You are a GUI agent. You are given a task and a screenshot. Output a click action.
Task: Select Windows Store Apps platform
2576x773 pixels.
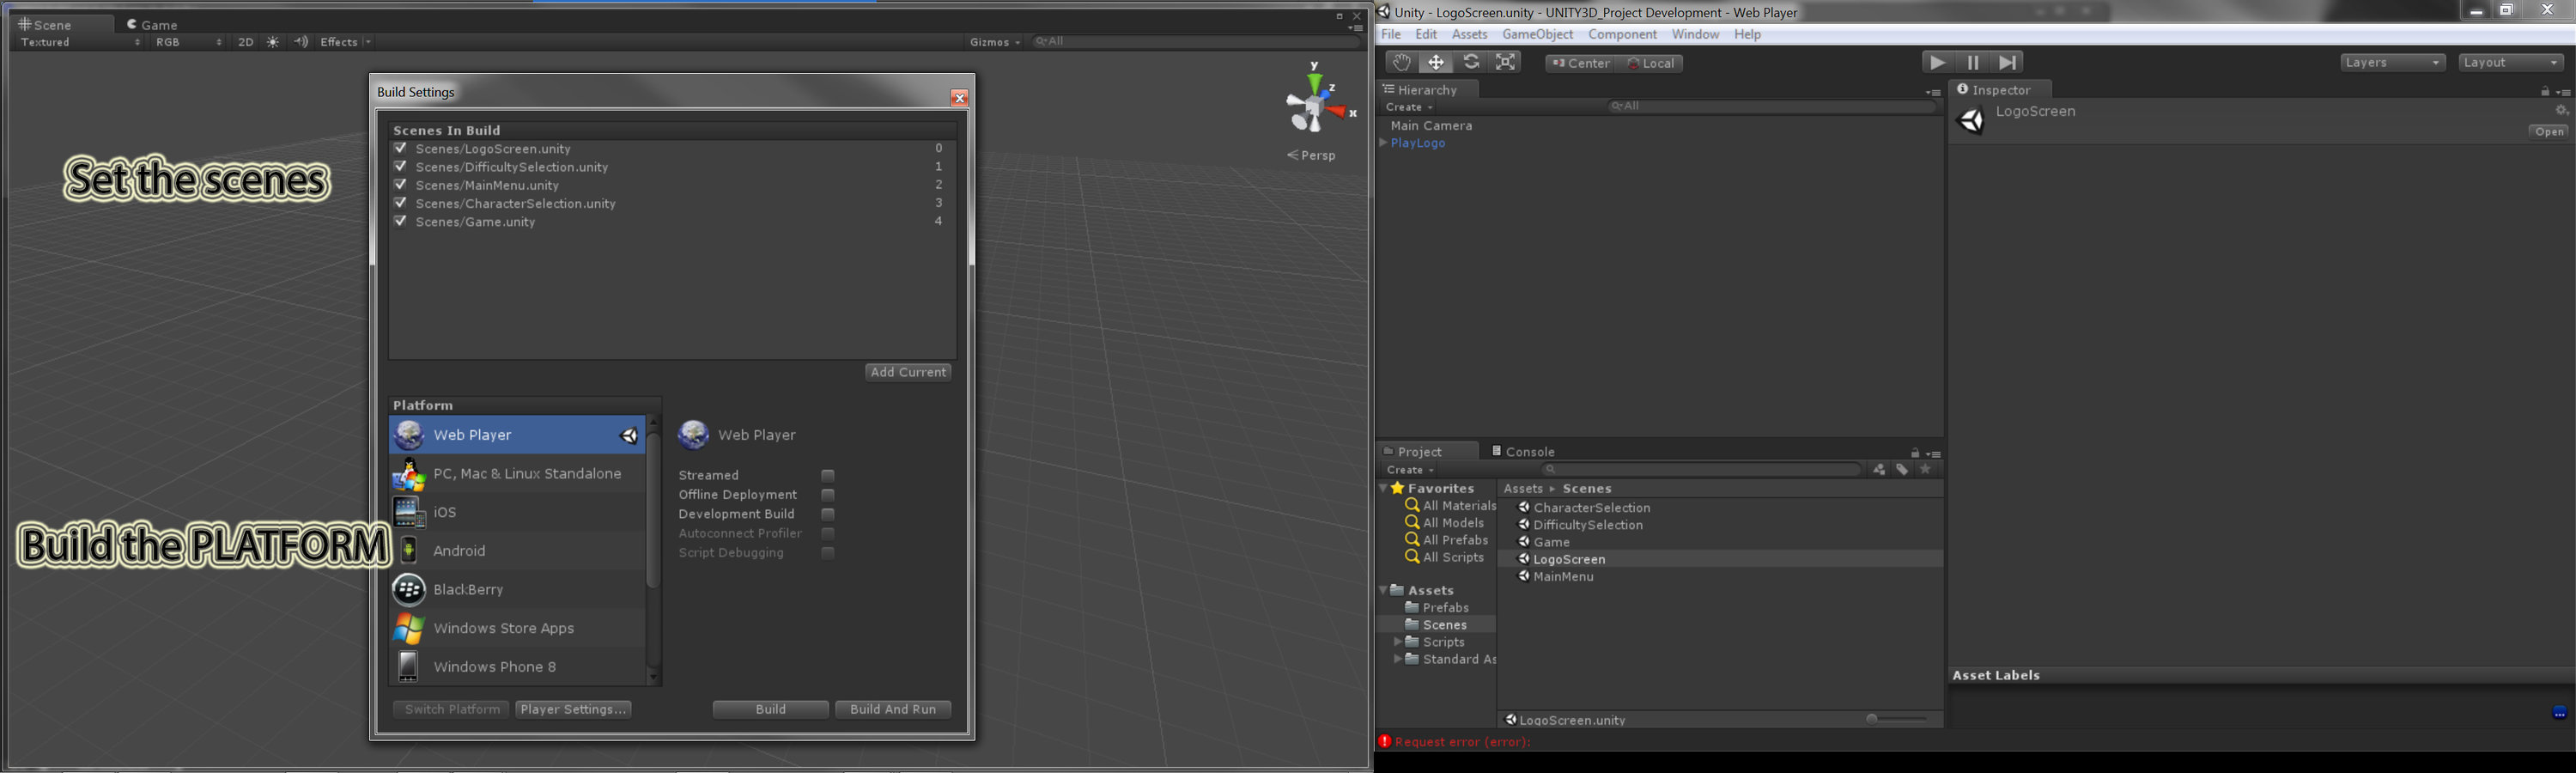[517, 628]
